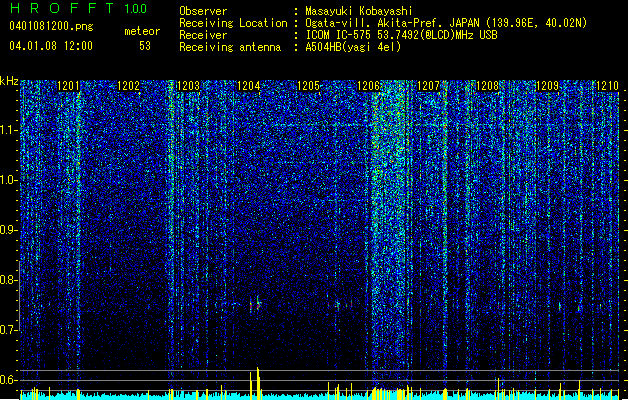Click the 0.6 kHz axis label
The height and width of the screenshot is (400, 629).
coord(8,380)
